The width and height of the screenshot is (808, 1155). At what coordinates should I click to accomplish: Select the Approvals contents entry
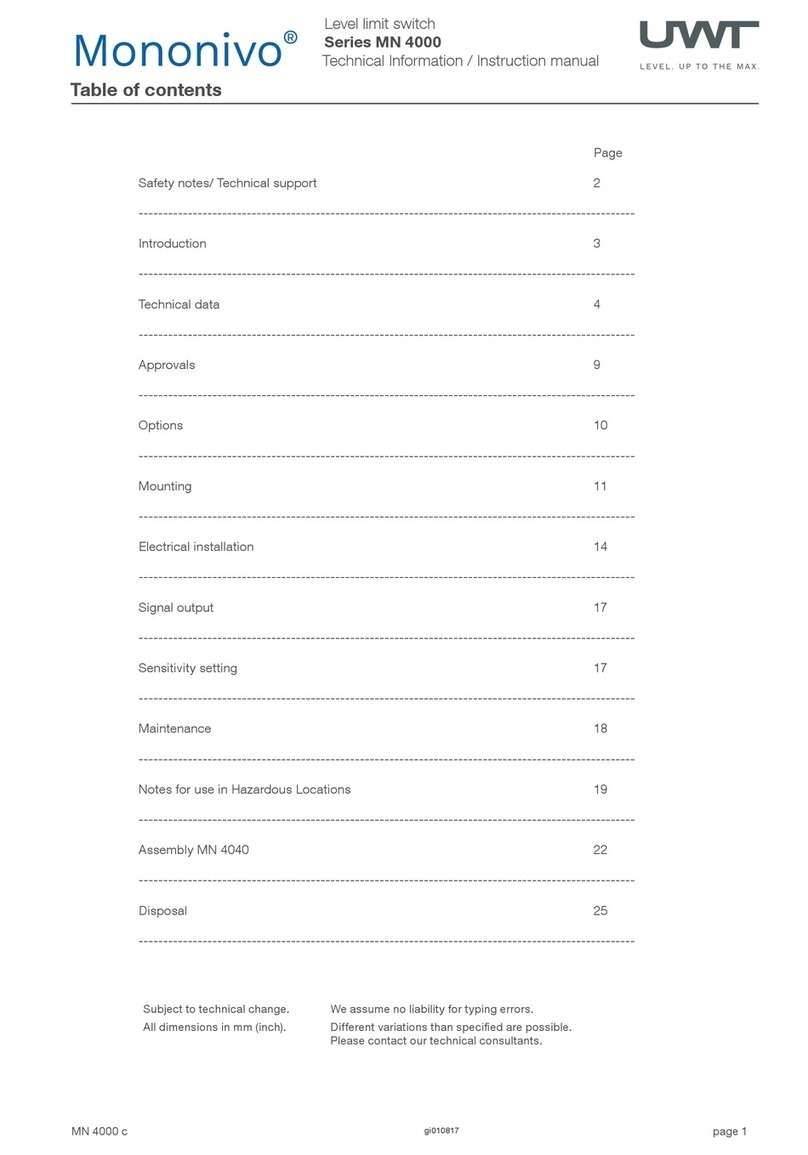click(166, 365)
